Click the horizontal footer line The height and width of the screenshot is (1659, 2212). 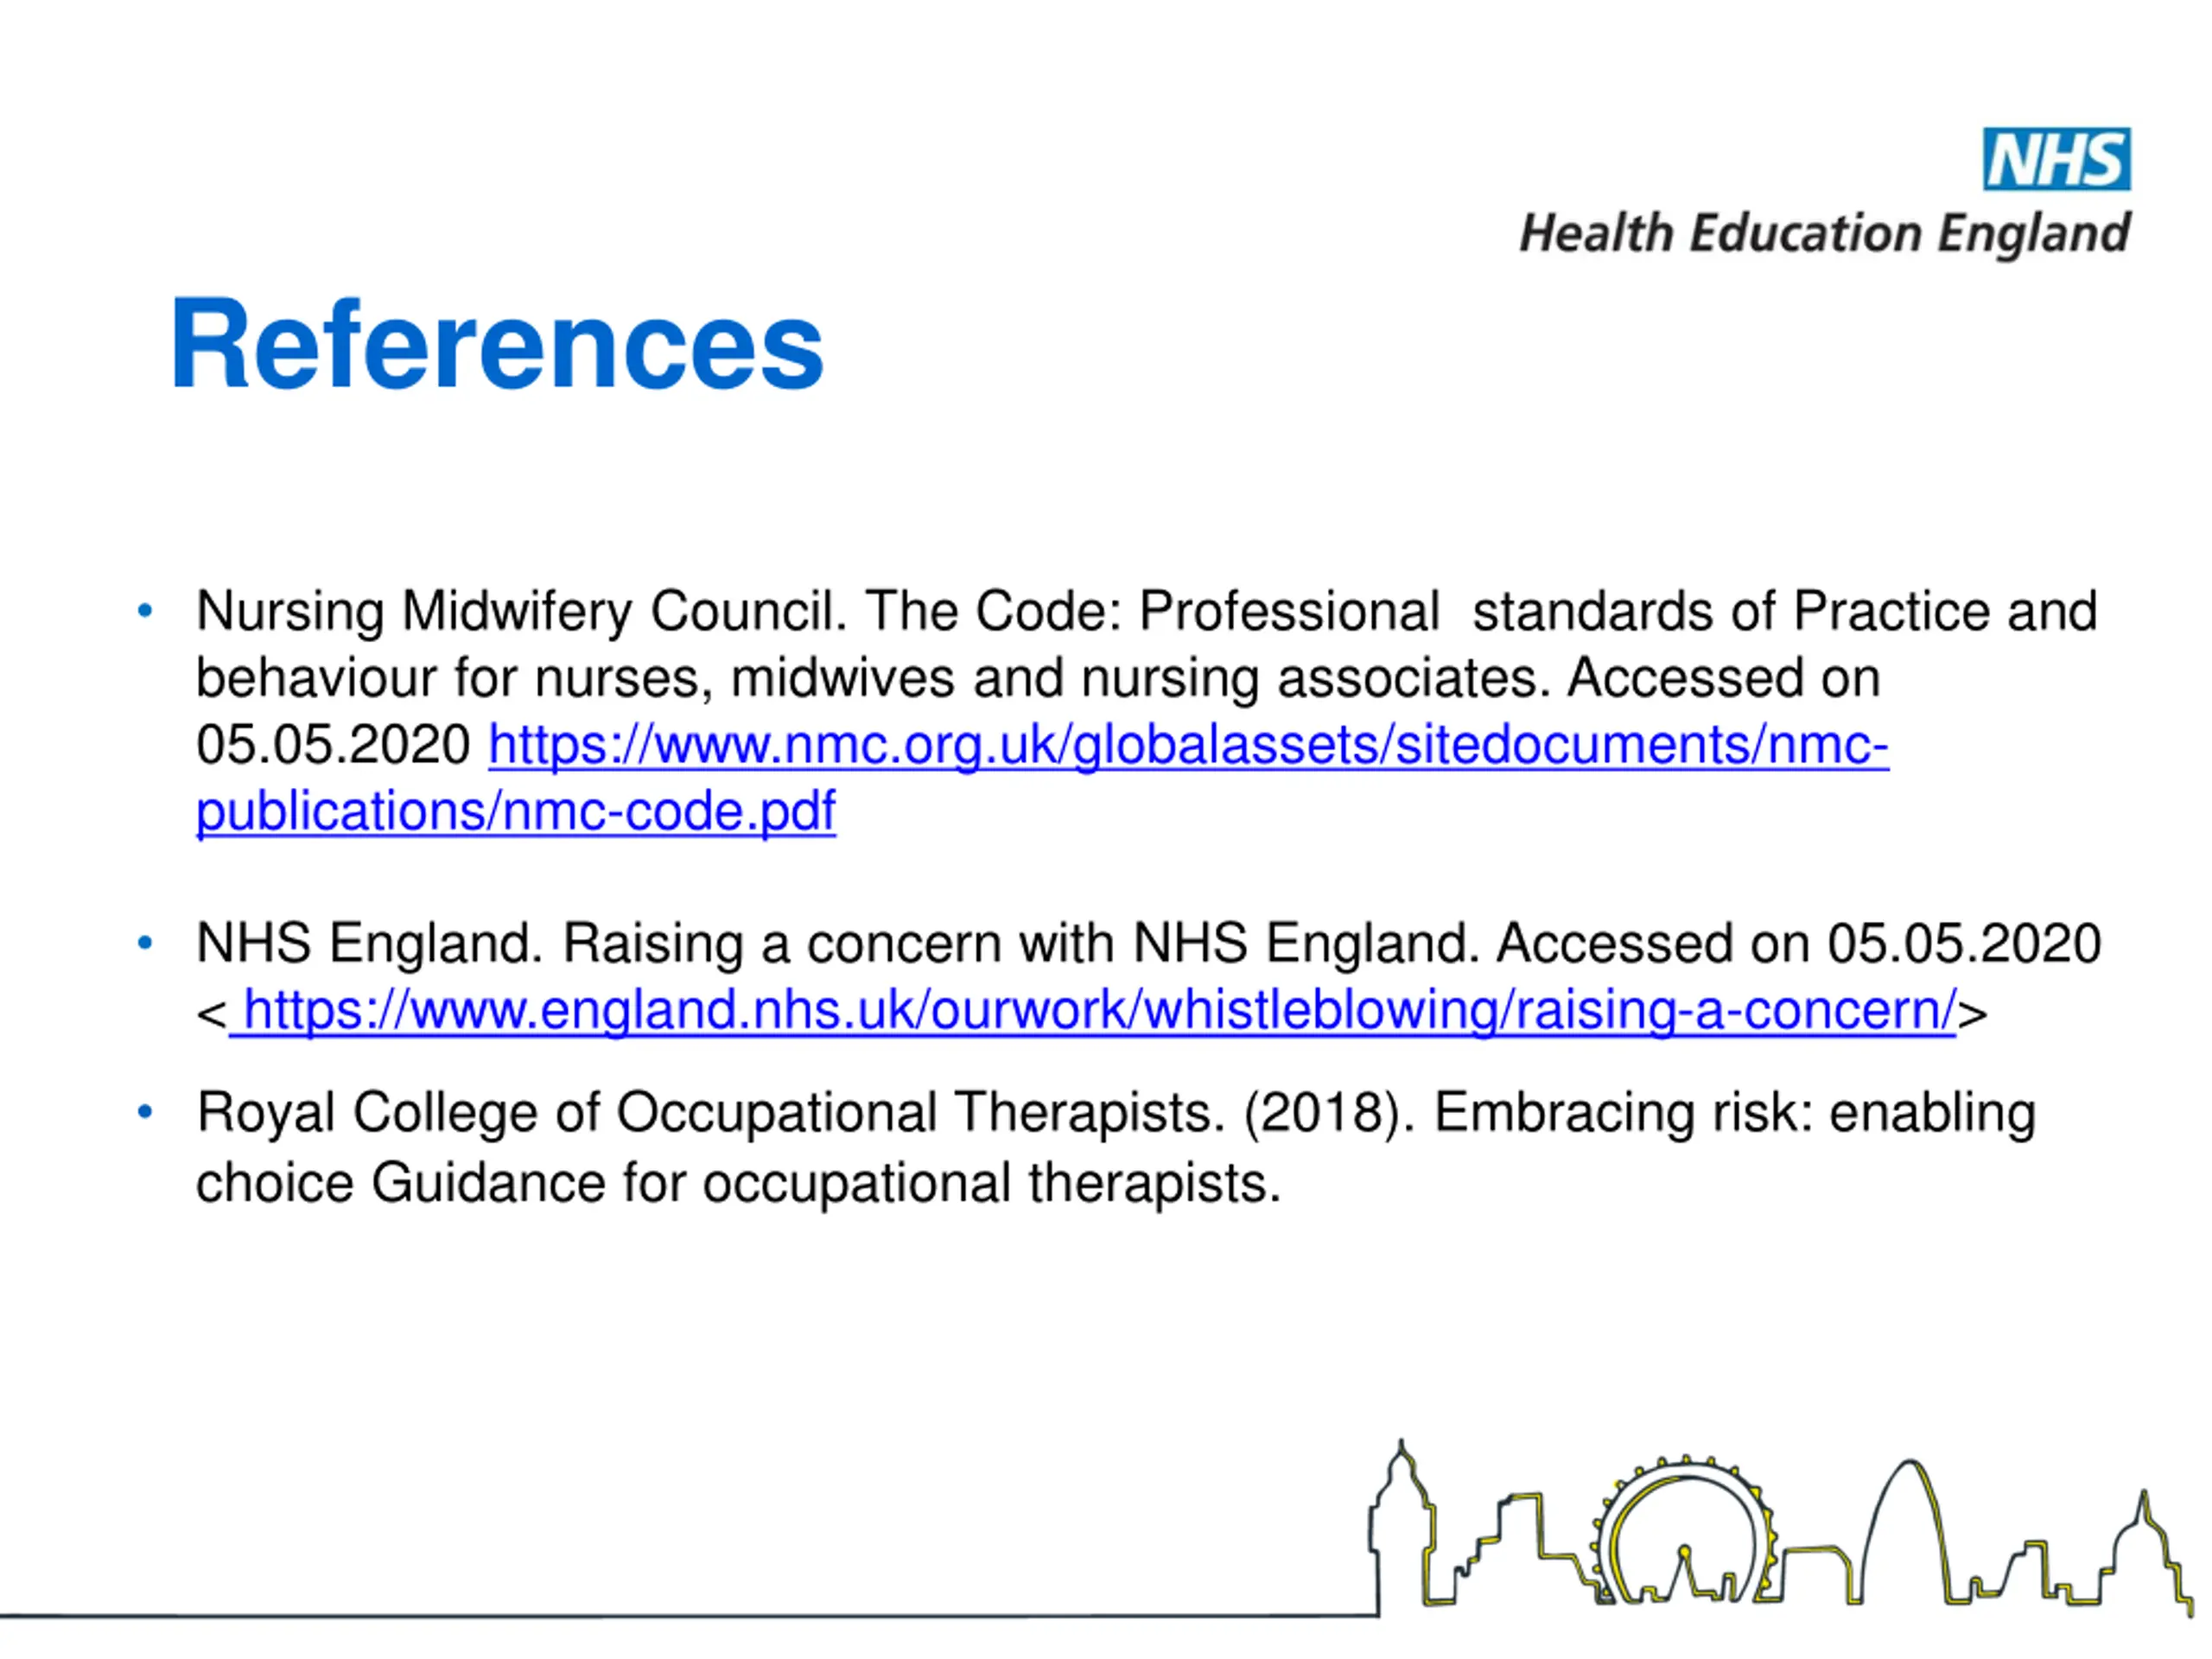690,1615
